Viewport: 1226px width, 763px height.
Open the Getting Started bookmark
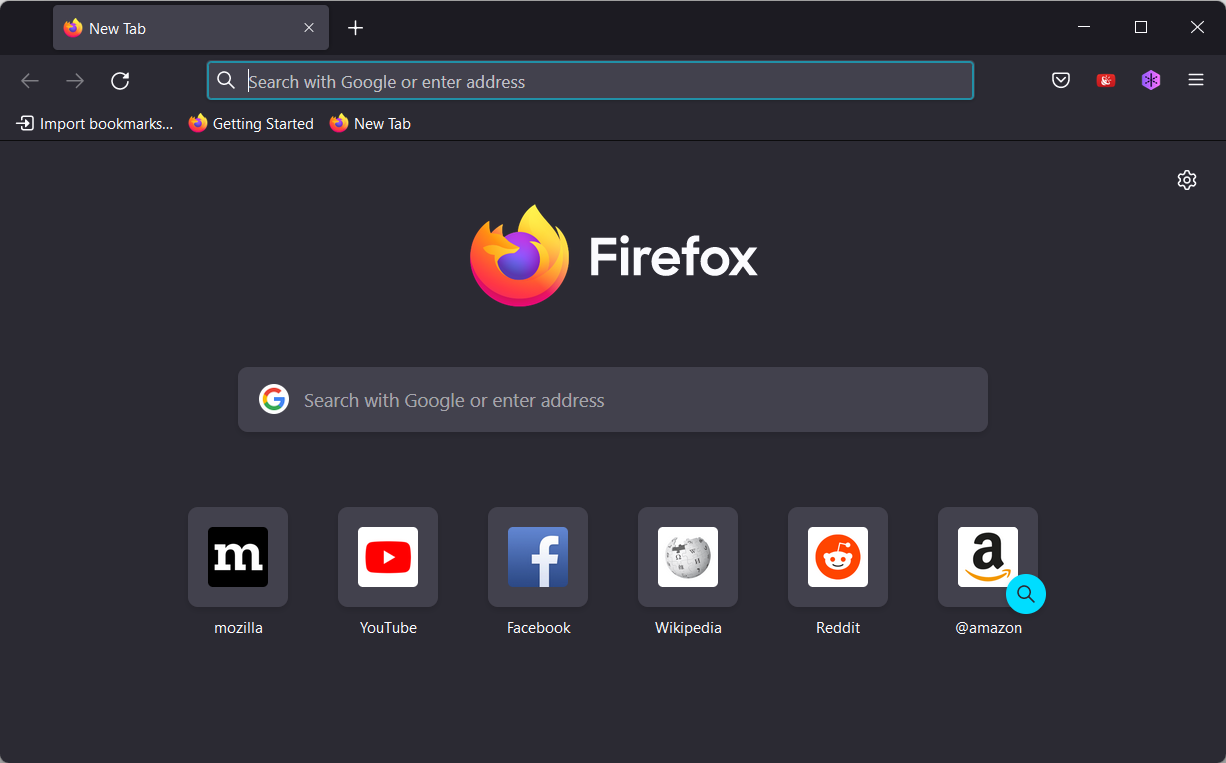[251, 123]
